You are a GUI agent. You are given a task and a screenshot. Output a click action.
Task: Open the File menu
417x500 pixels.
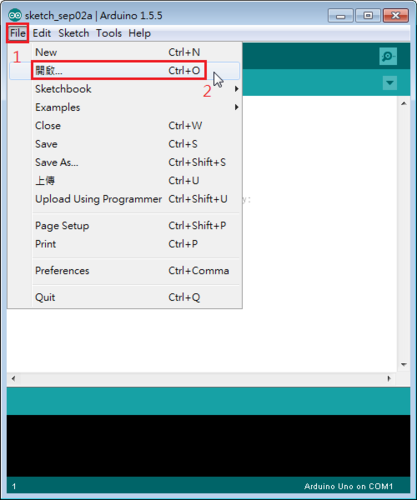click(18, 33)
